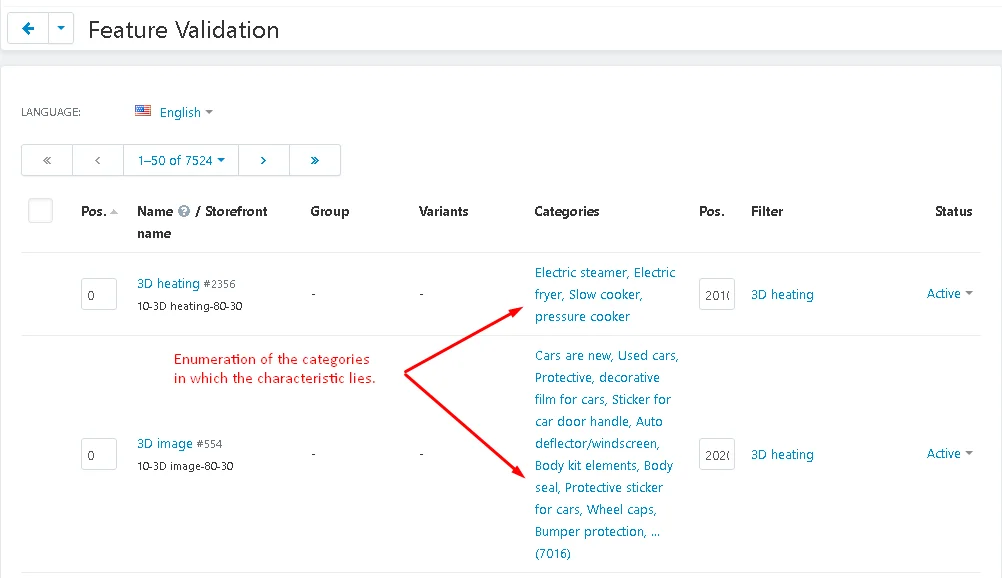Go to previous page of results
The height and width of the screenshot is (578, 1002).
[x=98, y=160]
